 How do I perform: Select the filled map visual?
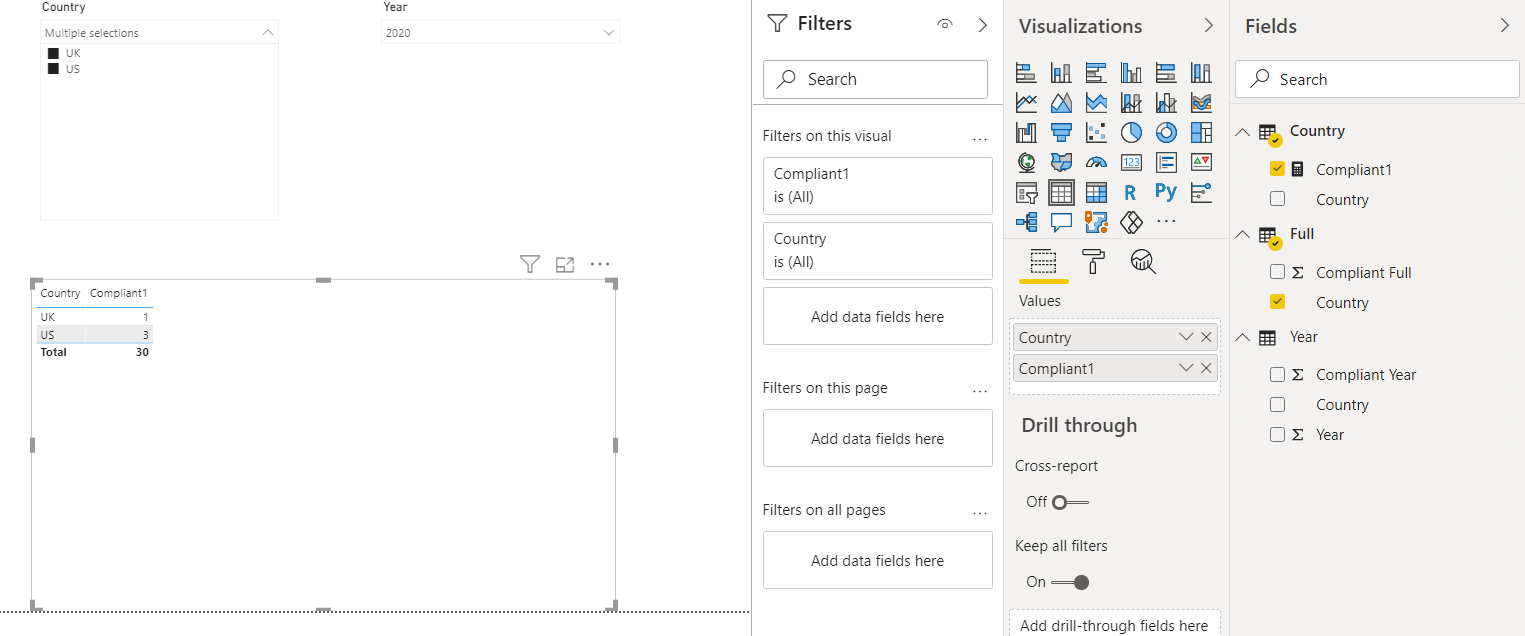click(1061, 162)
